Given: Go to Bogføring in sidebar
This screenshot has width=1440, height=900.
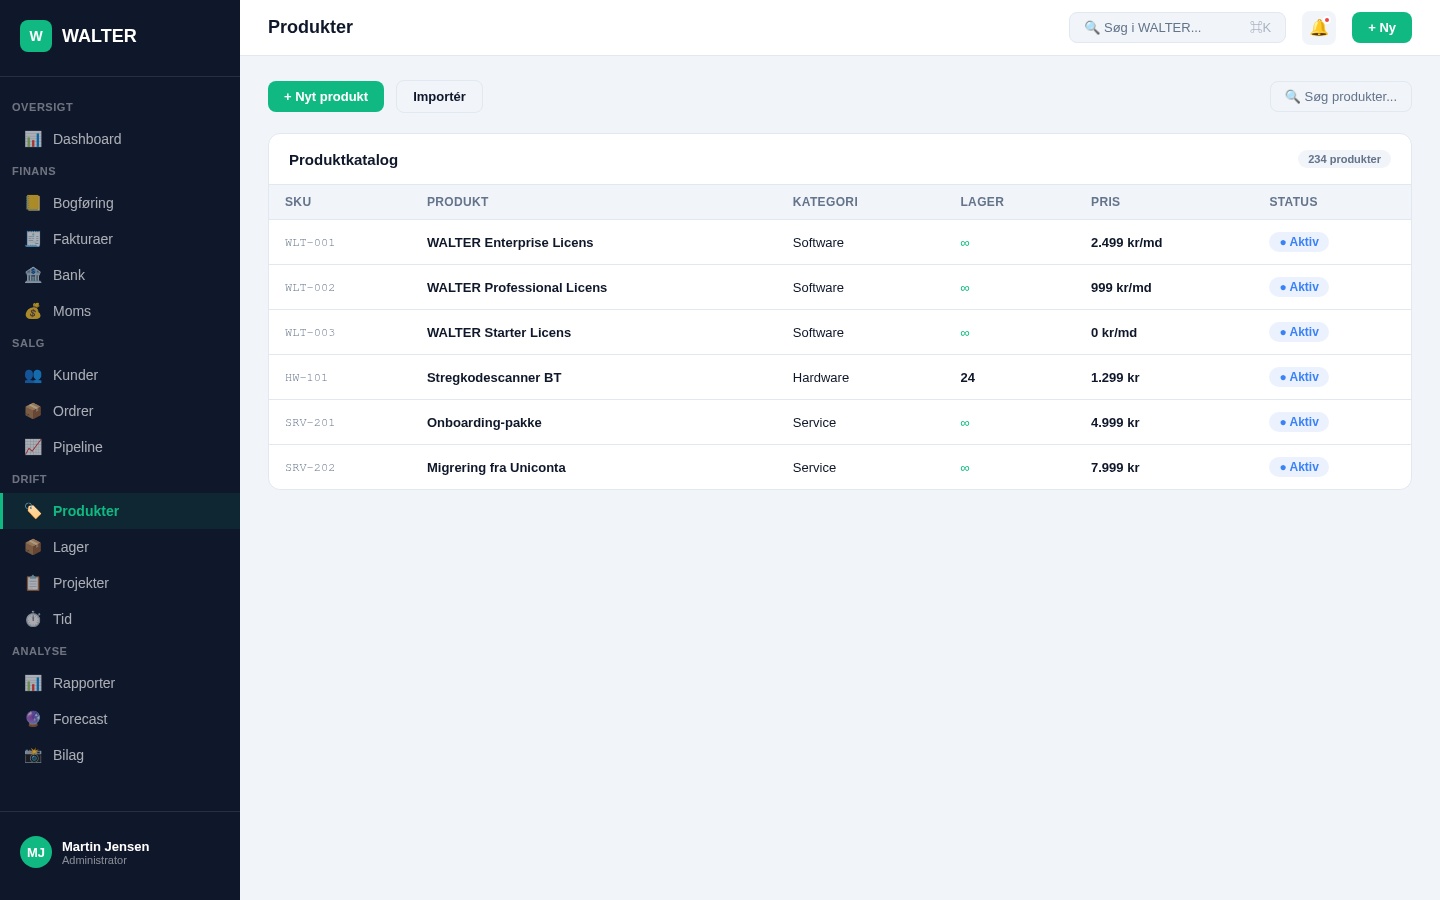Looking at the screenshot, I should pyautogui.click(x=120, y=203).
